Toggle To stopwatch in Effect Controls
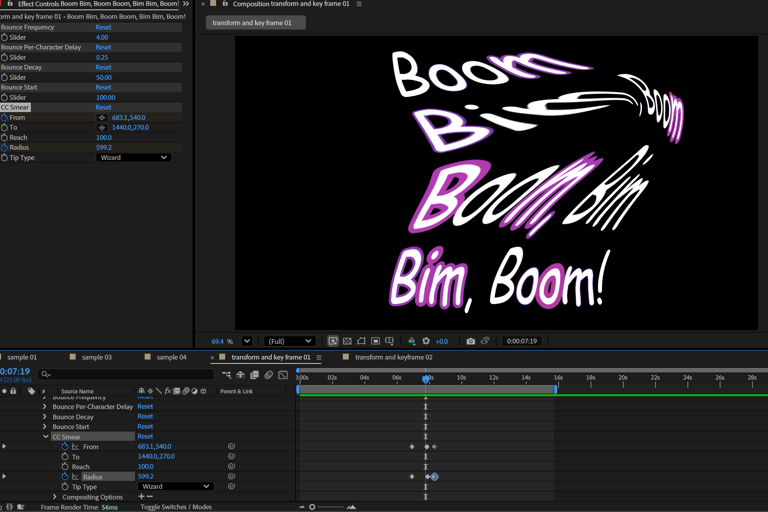Viewport: 768px width, 512px height. [4, 127]
